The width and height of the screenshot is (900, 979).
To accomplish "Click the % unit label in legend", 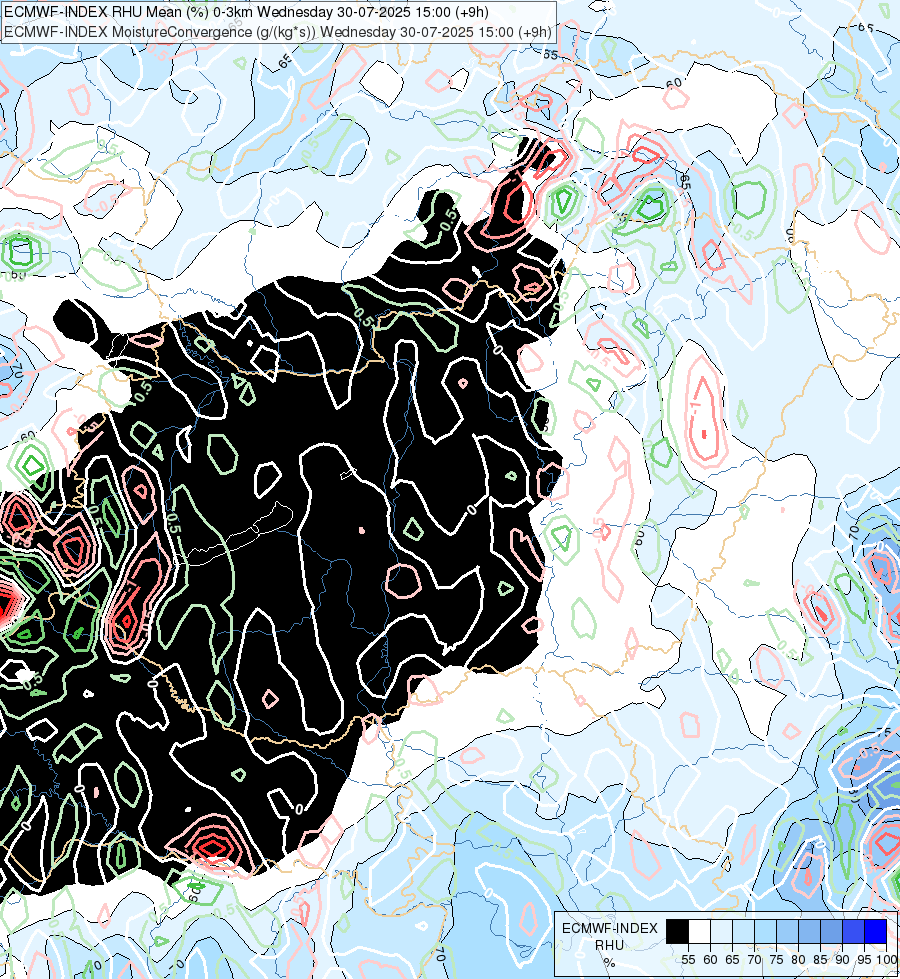I will click(610, 963).
